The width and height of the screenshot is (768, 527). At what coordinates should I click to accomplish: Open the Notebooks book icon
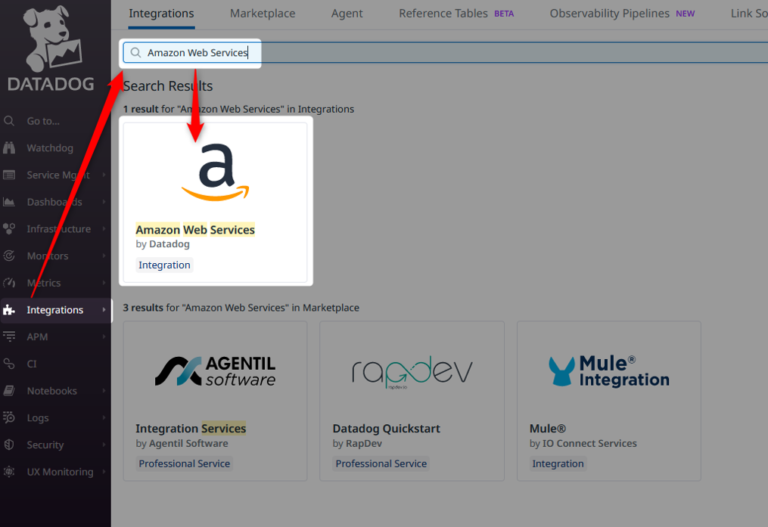click(9, 391)
